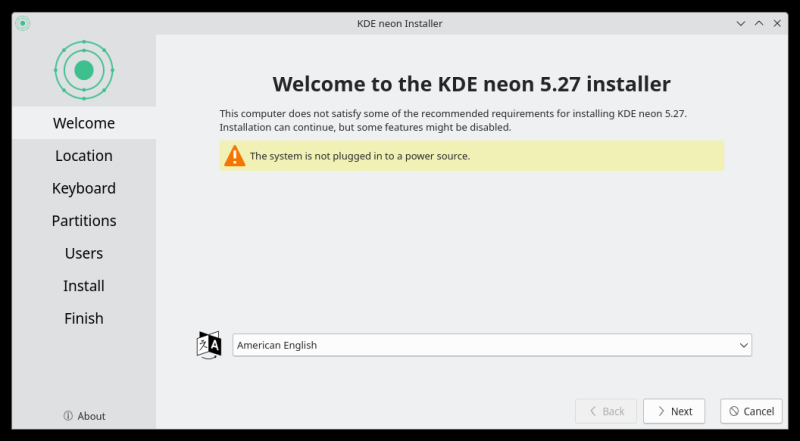Screen dimensions: 800x441
Task: Cancel the installation
Action: coord(751,411)
